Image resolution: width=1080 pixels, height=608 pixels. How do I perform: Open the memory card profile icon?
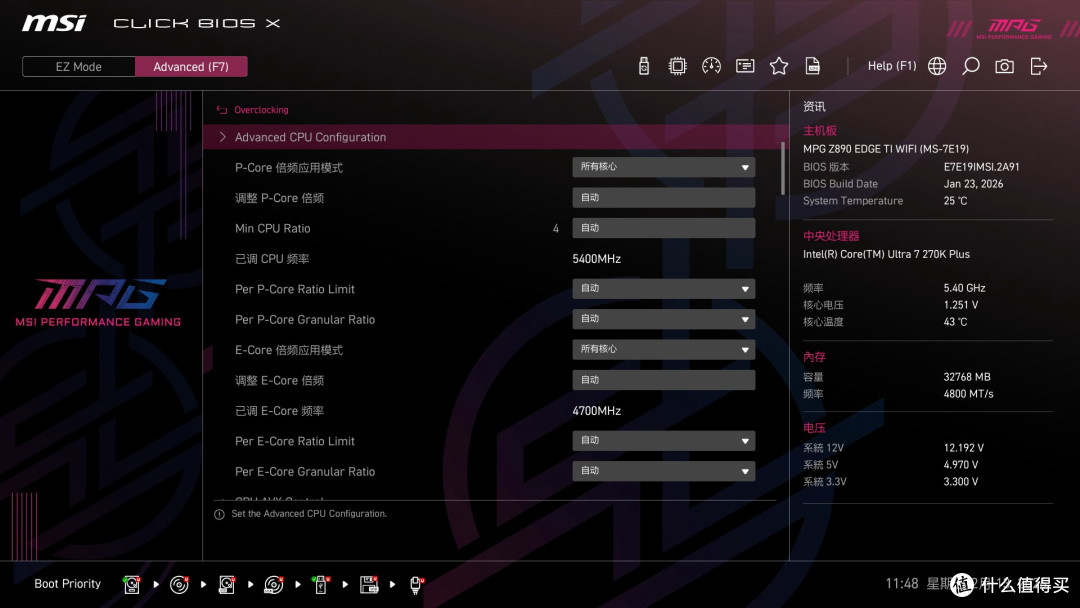[745, 66]
